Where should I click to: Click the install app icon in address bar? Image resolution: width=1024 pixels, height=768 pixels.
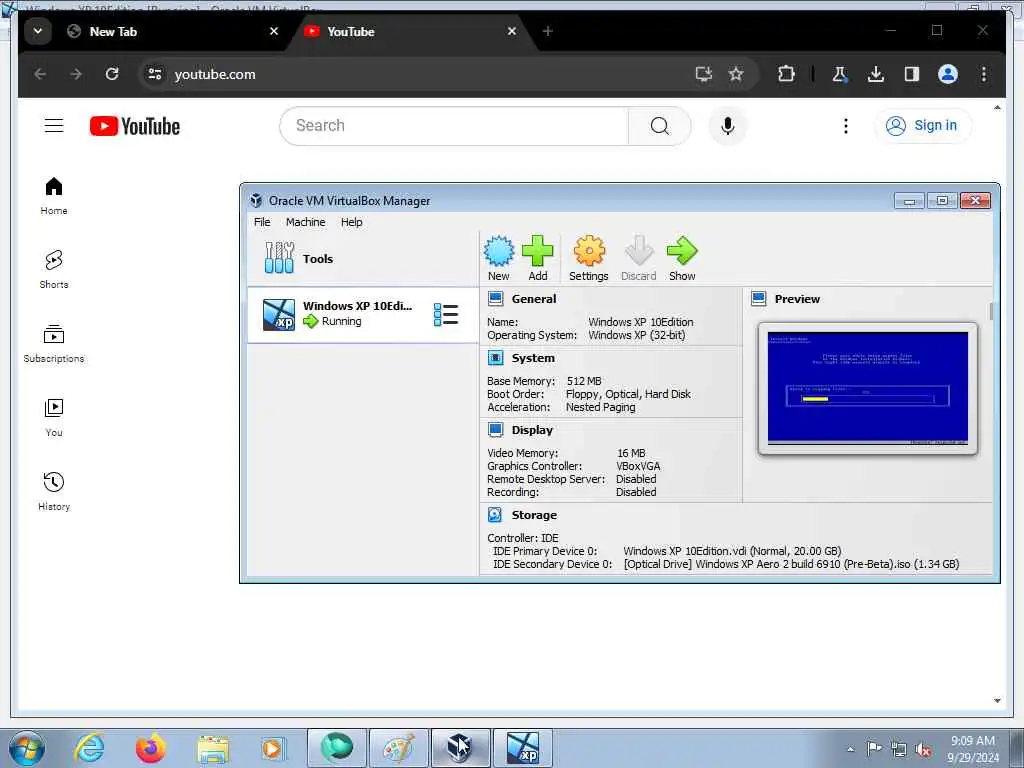pos(703,74)
